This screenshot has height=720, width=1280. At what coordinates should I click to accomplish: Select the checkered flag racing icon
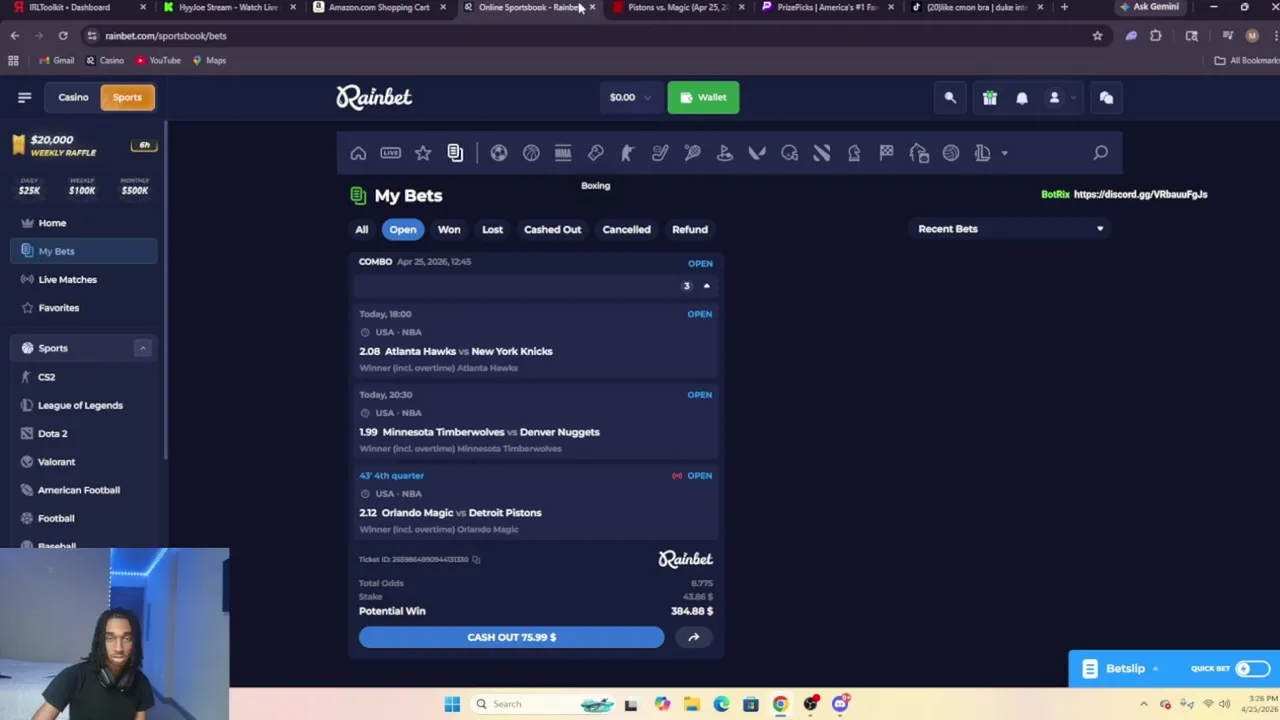coord(886,153)
